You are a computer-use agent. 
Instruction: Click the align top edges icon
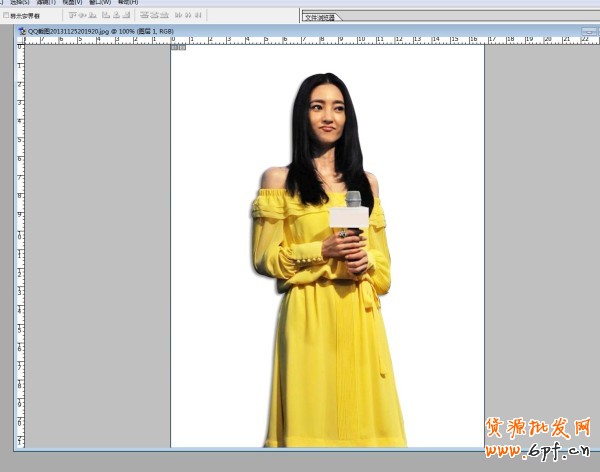click(x=72, y=16)
